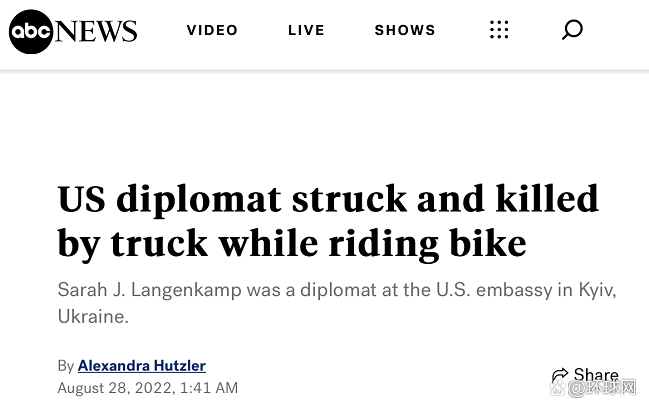Viewport: 649px width, 411px height.
Task: Click the abc circle logo
Action: click(32, 30)
